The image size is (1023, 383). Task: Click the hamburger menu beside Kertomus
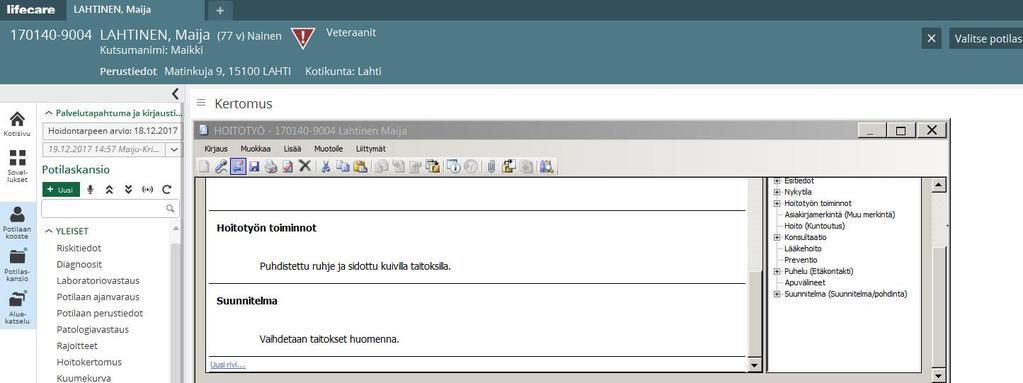click(201, 103)
